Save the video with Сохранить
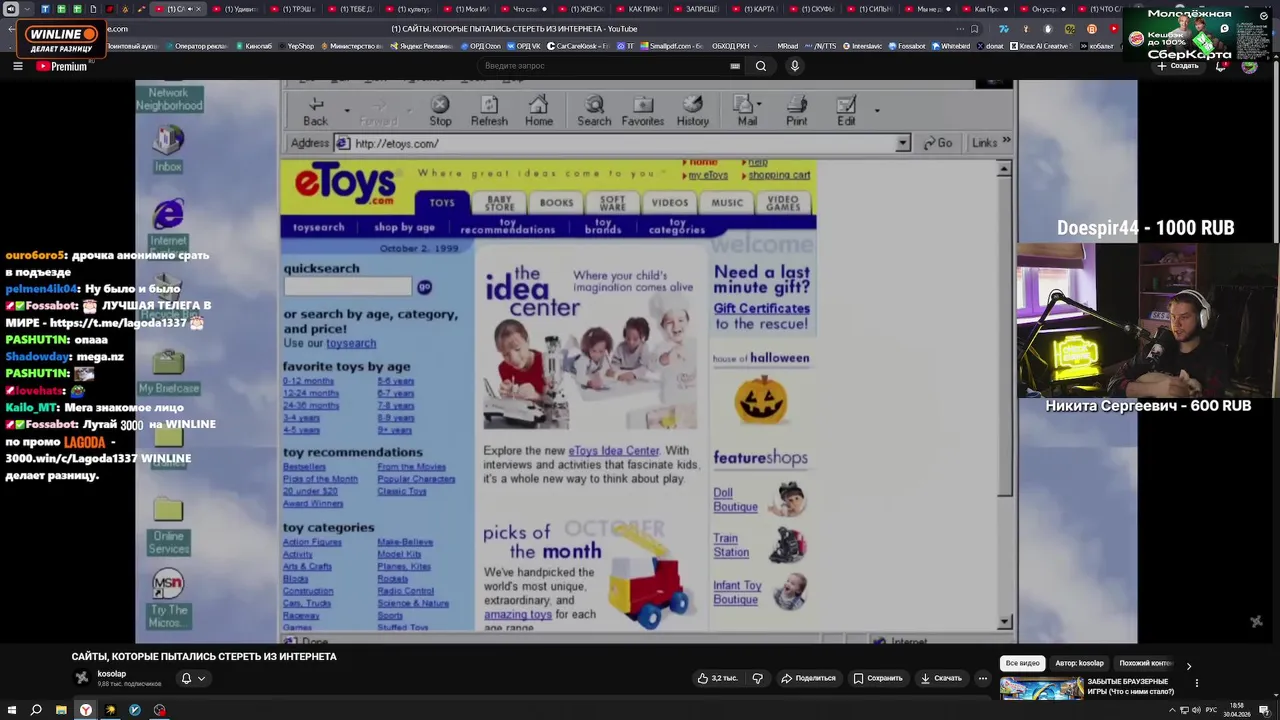This screenshot has width=1280, height=720. click(877, 678)
